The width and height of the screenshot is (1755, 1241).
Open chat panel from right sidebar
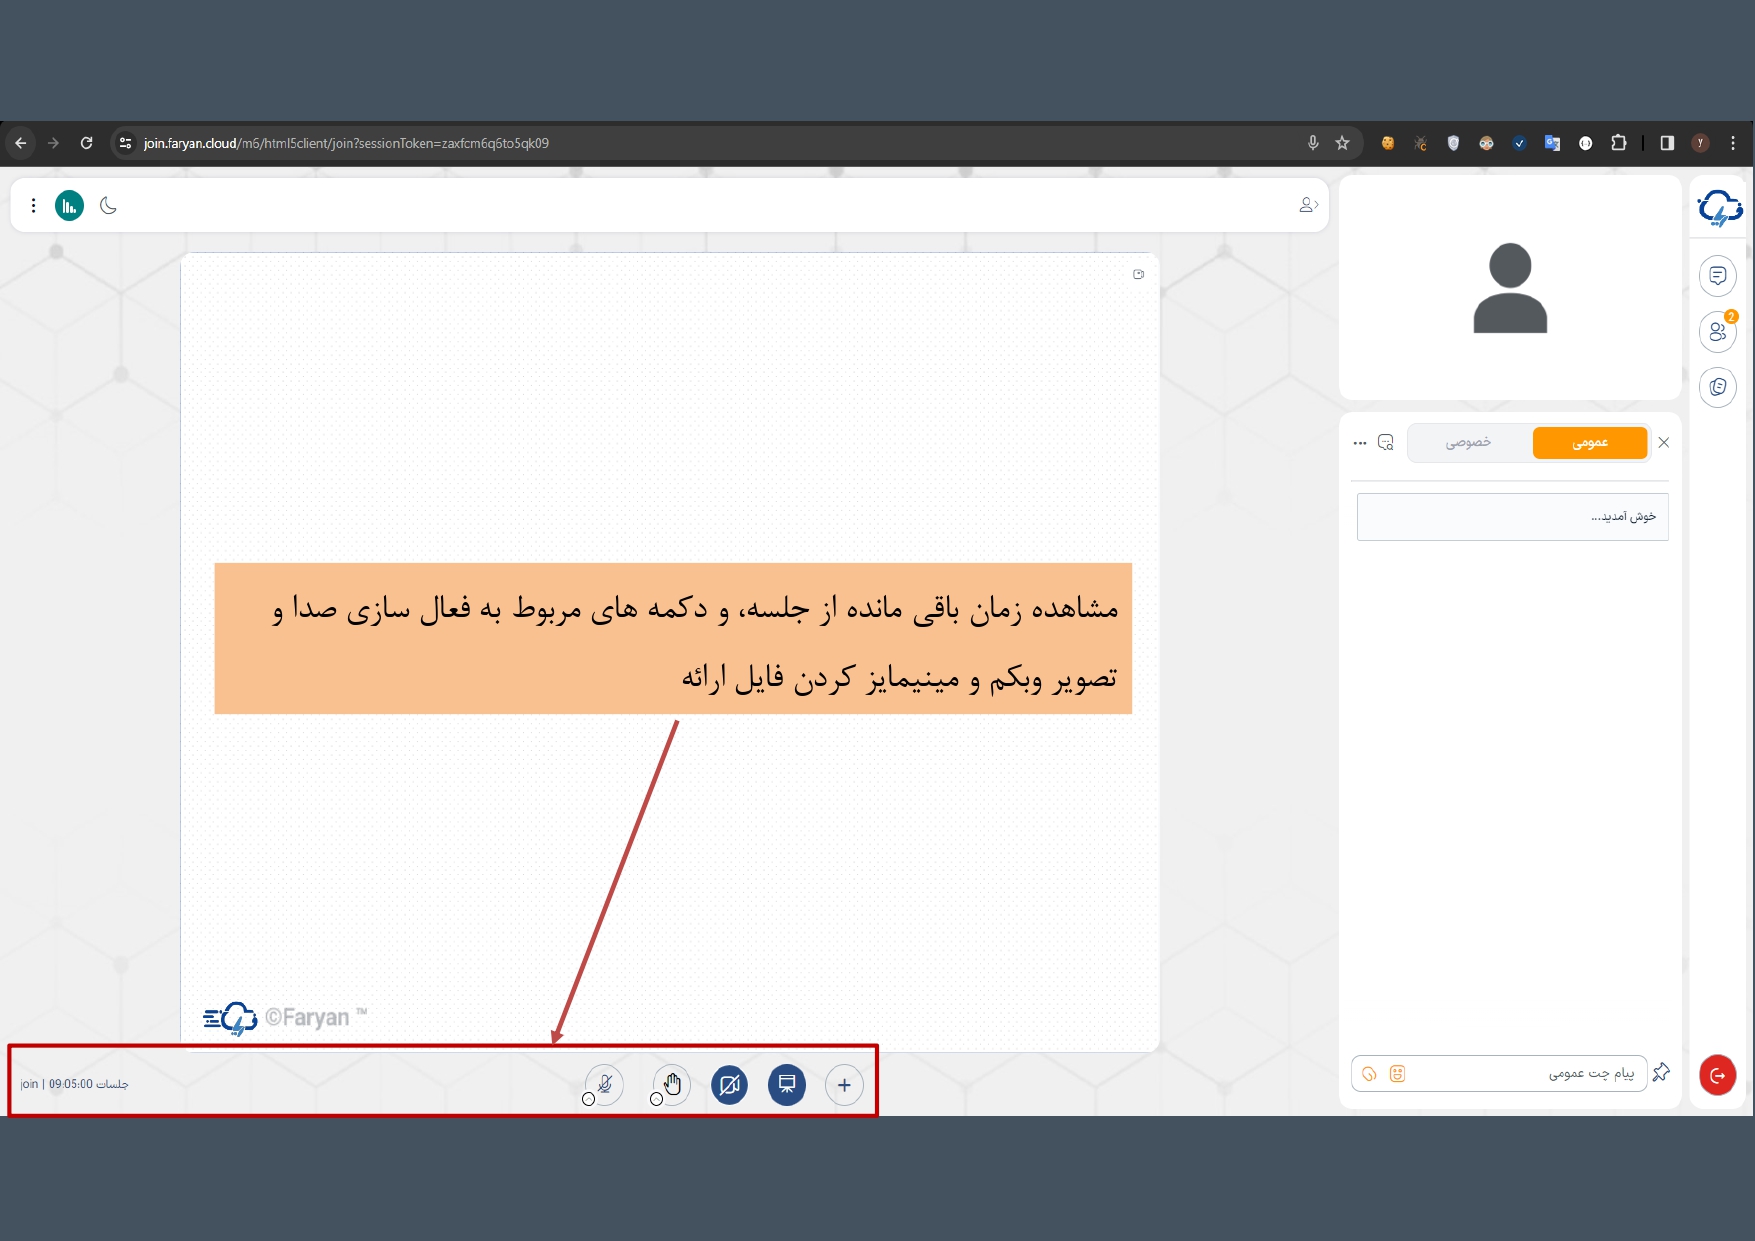[1717, 276]
